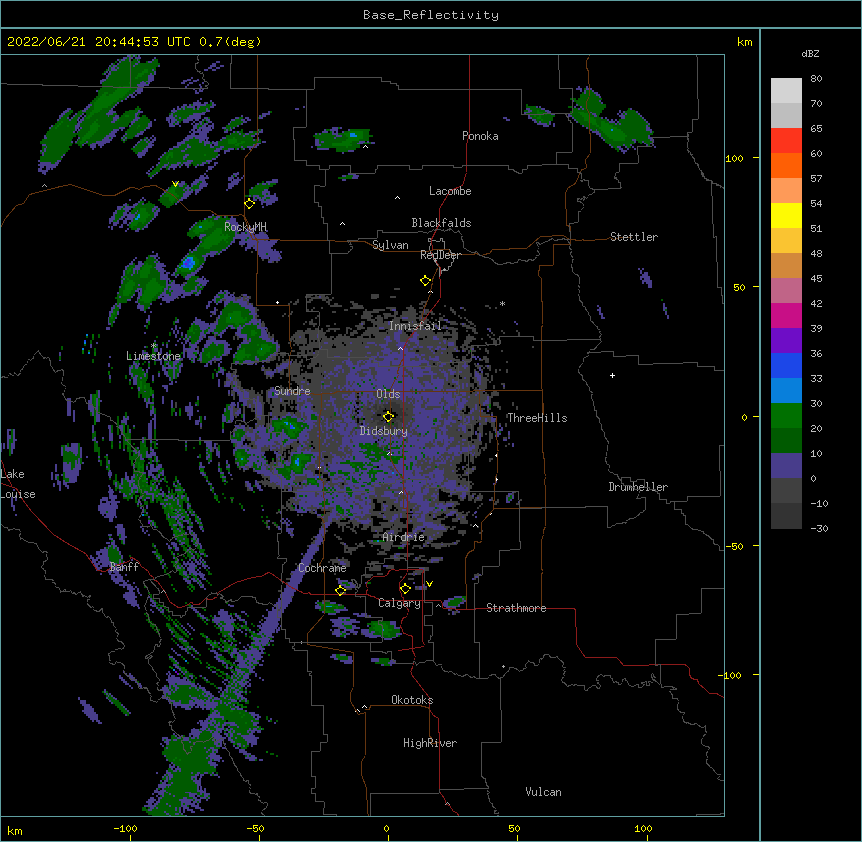Click the Base_Reflectivity title
Viewport: 862px width, 842px height.
tap(431, 15)
